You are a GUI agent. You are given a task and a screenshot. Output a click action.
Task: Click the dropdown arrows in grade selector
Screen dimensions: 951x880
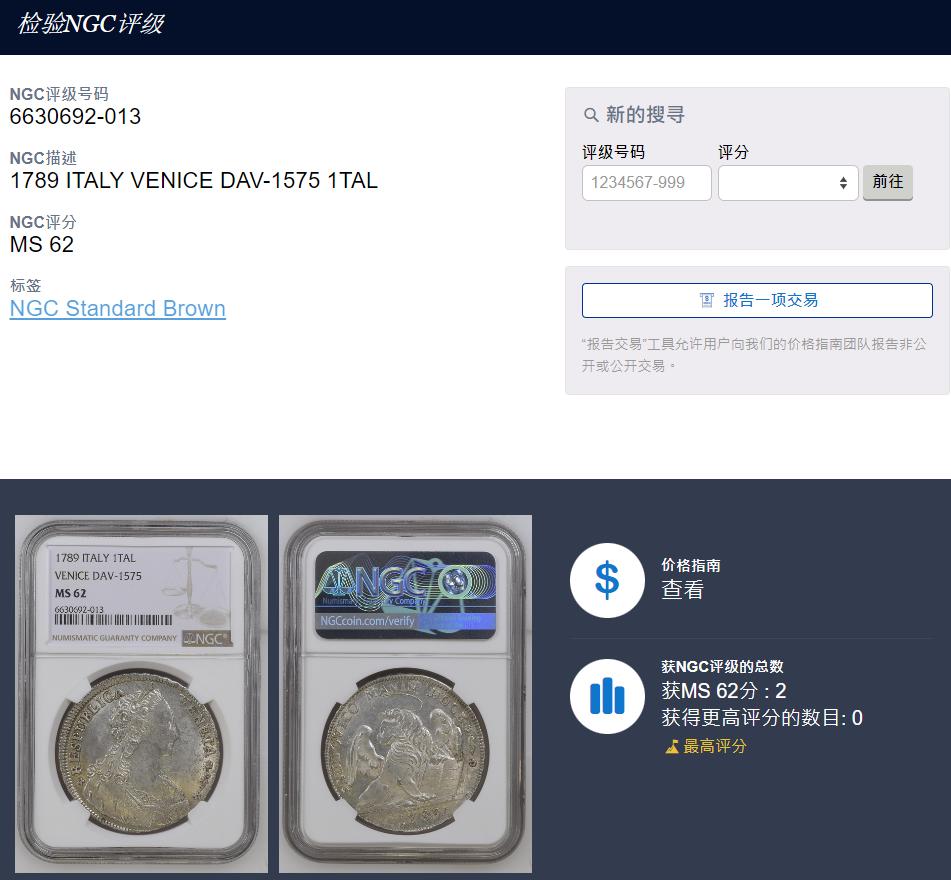[843, 183]
